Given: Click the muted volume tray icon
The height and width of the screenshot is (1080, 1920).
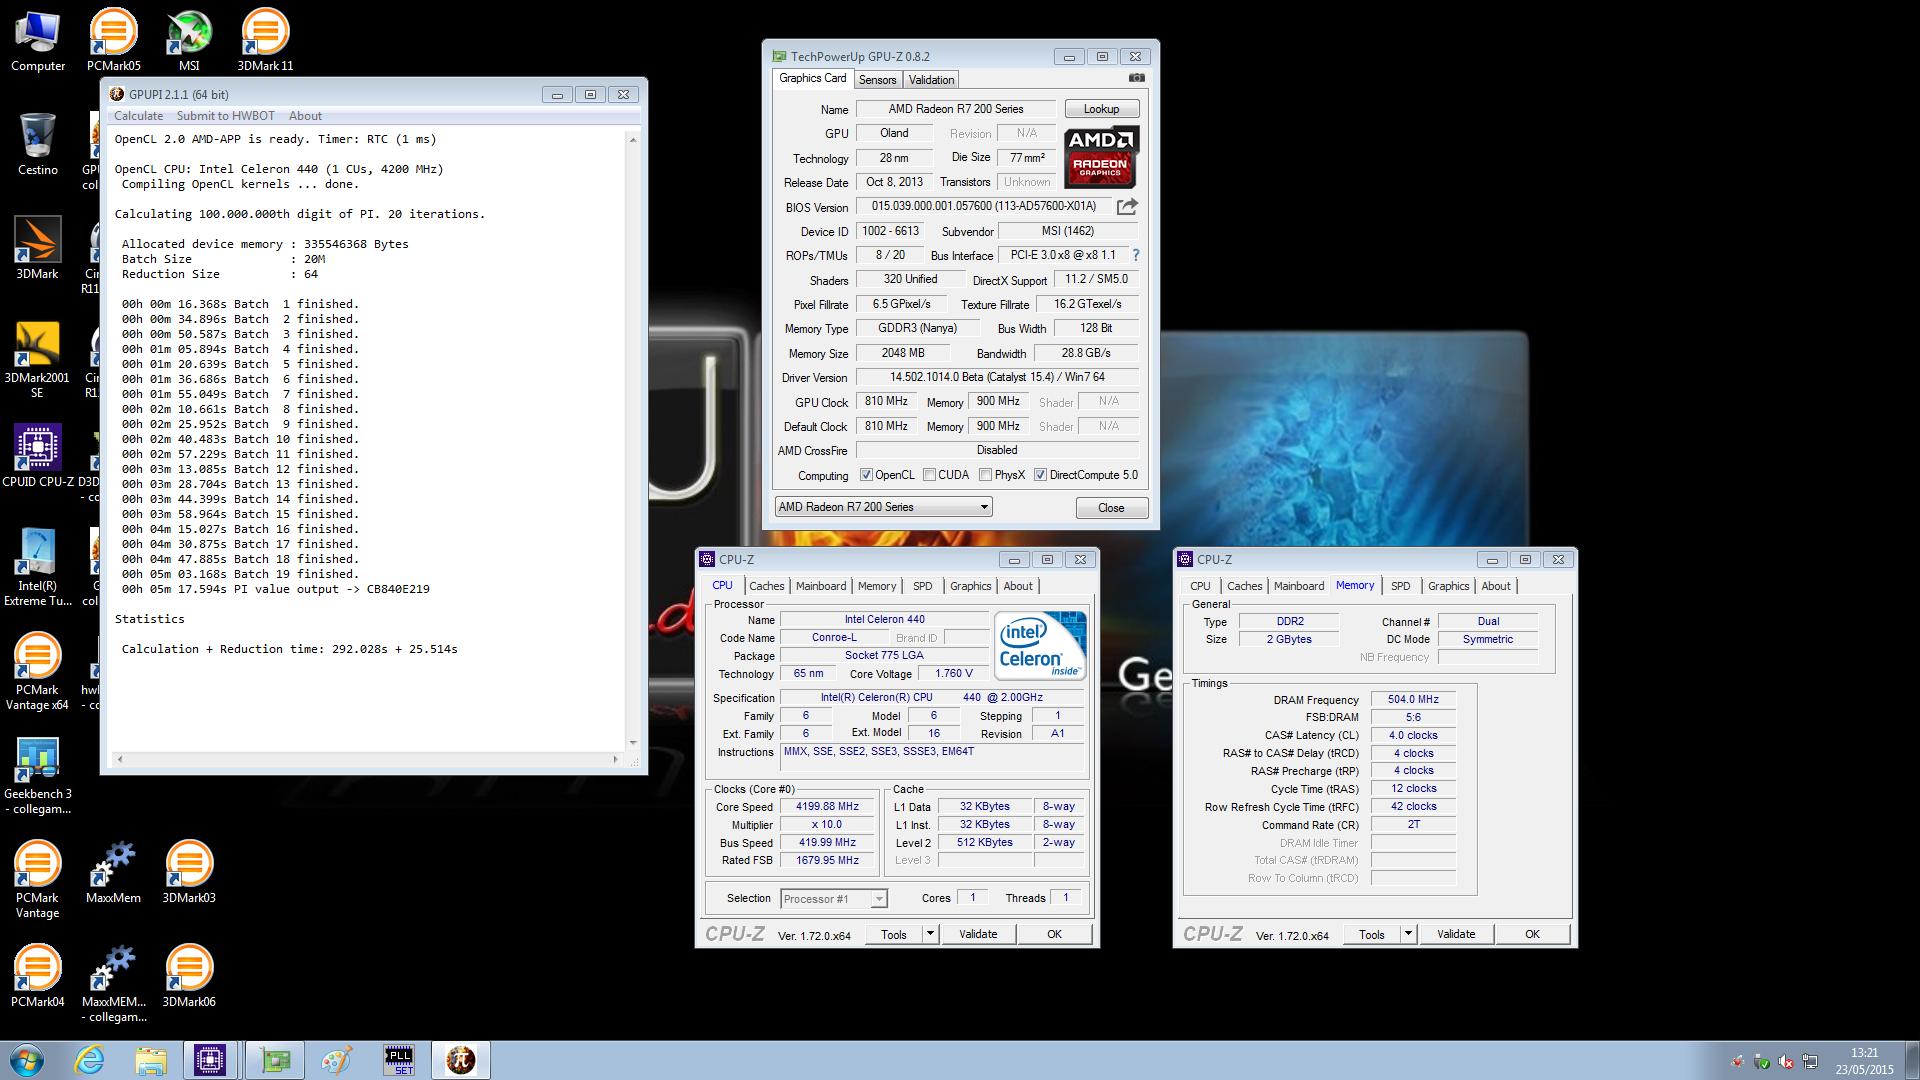Looking at the screenshot, I should [1786, 1061].
